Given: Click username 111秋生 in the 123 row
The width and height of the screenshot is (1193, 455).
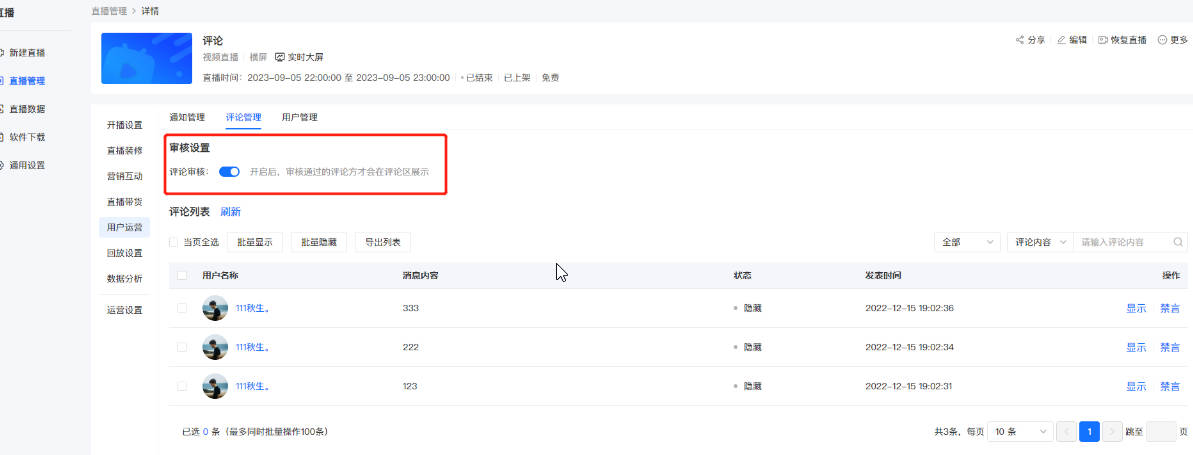Looking at the screenshot, I should point(253,386).
